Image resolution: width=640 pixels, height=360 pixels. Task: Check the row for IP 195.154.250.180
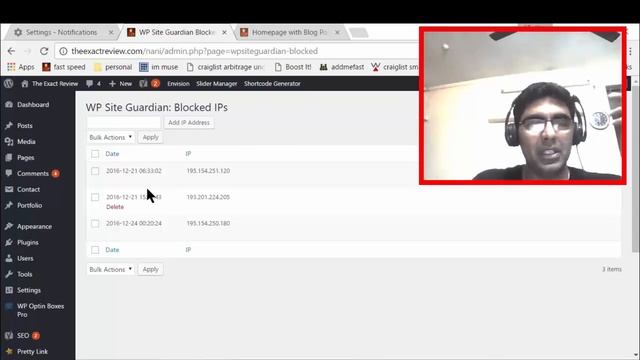click(x=95, y=223)
